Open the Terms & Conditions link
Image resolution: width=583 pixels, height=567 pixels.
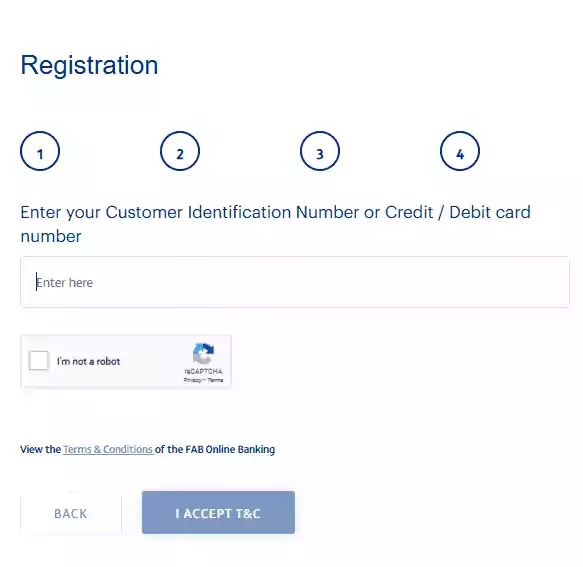tap(108, 449)
